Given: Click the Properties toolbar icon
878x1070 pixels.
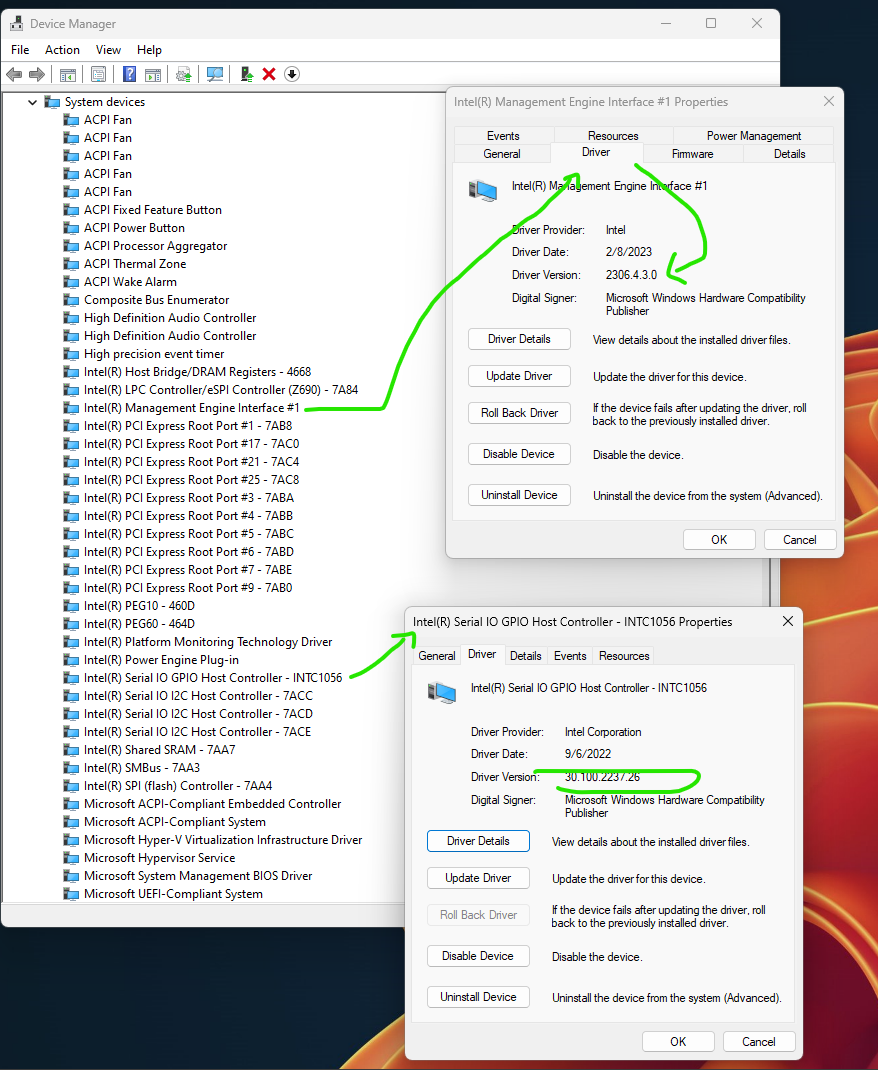Looking at the screenshot, I should 98,74.
